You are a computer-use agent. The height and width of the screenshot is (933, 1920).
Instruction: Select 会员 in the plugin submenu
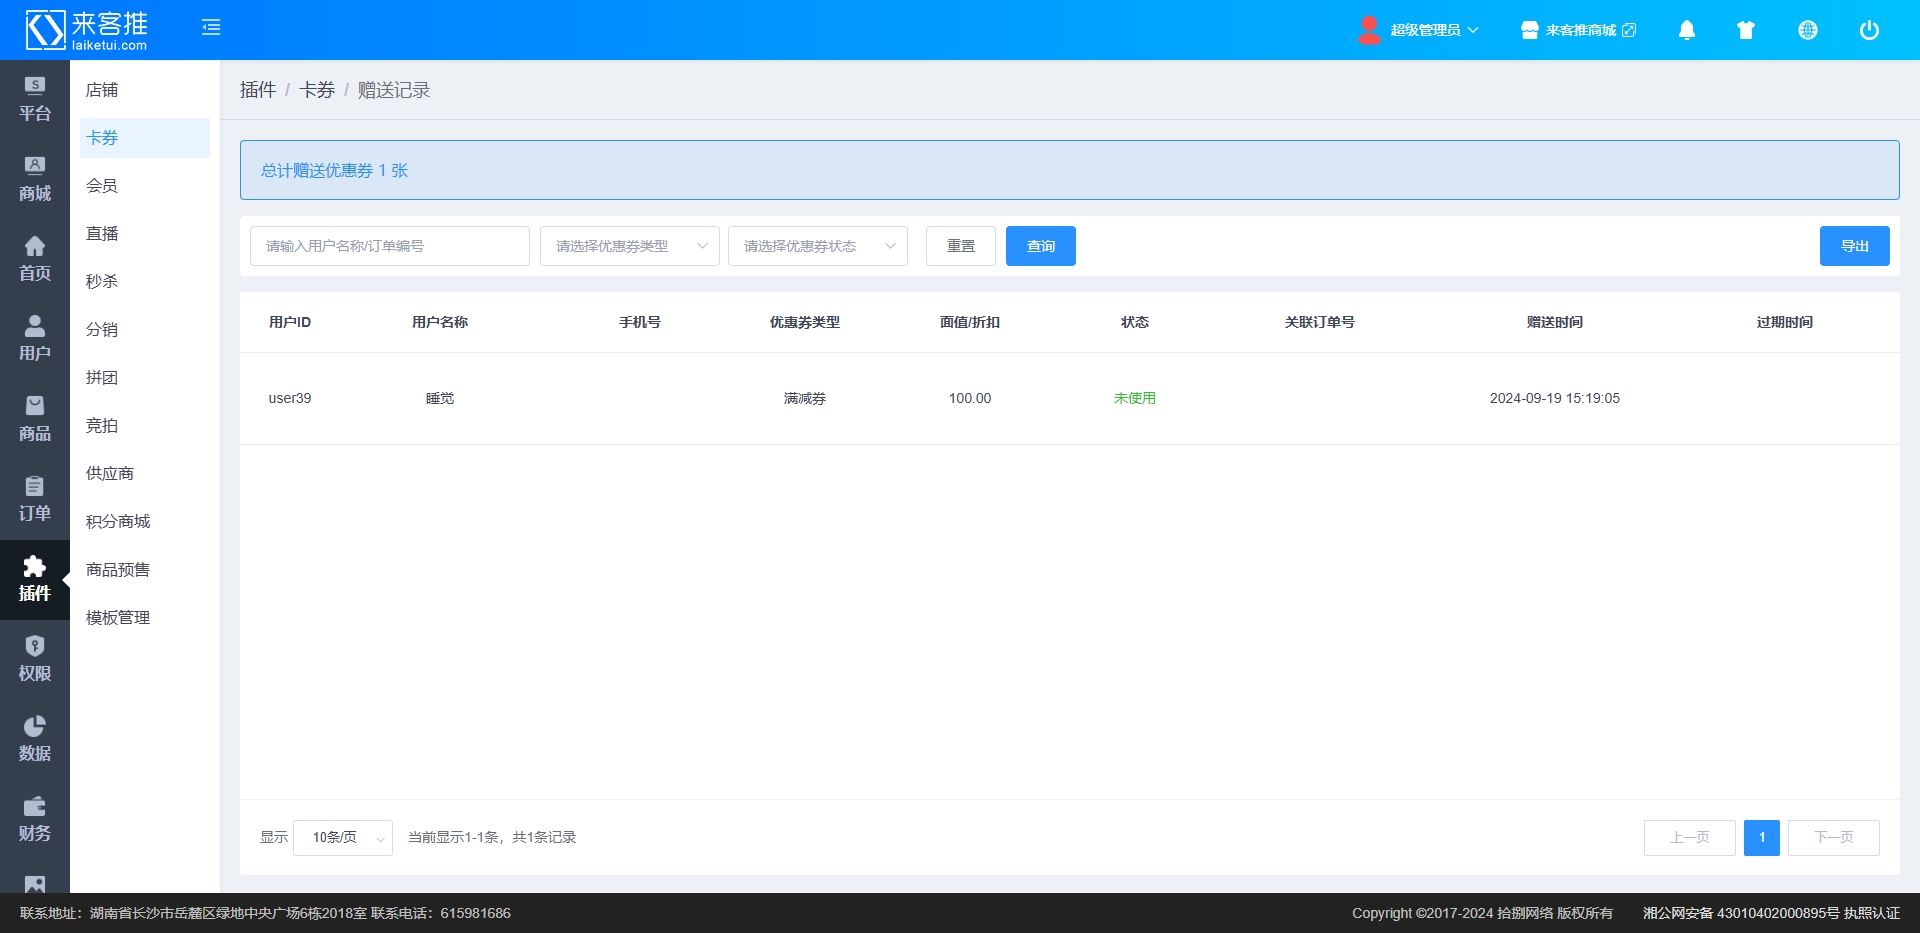tap(102, 186)
